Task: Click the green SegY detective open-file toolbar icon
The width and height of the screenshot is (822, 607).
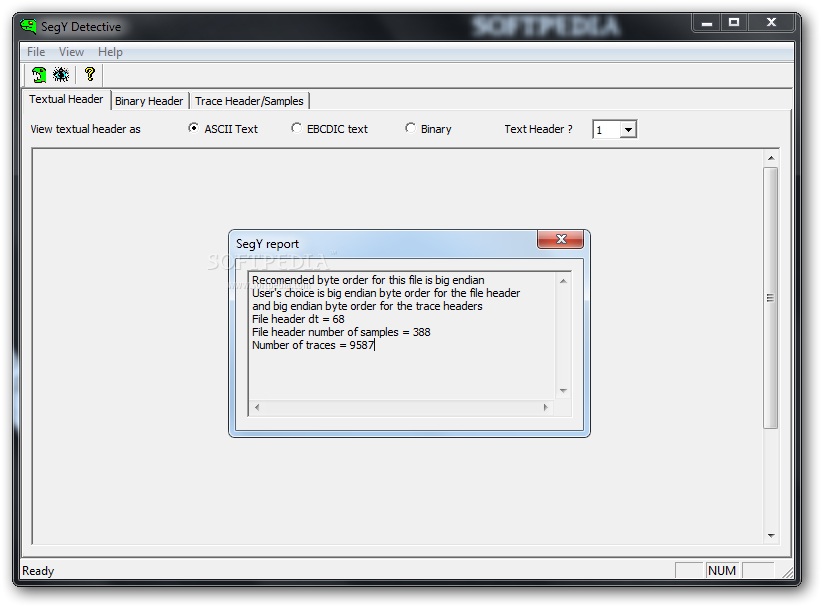Action: (39, 75)
